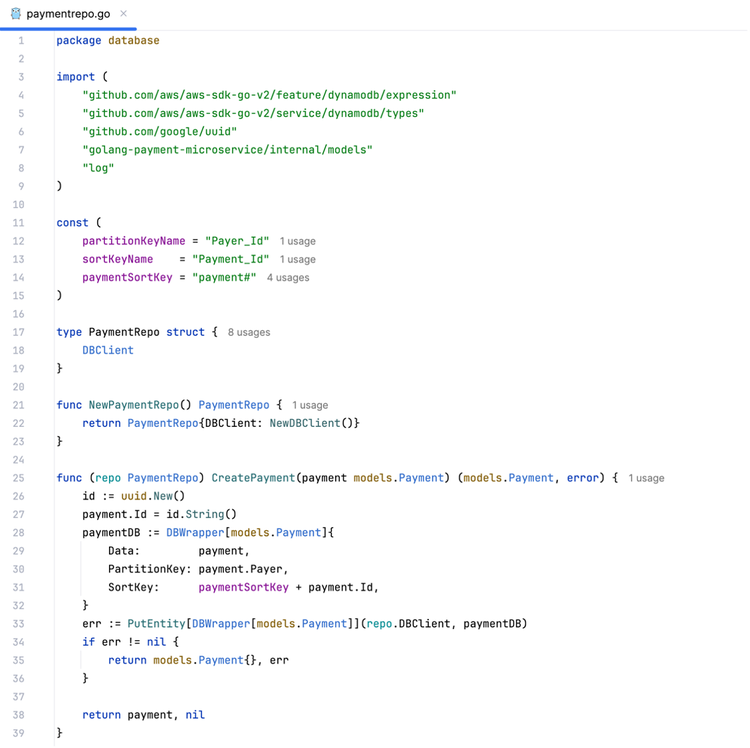Screen dimensions: 750x748
Task: Open the '1 usage' hint for sortKeyName
Action: point(298,259)
